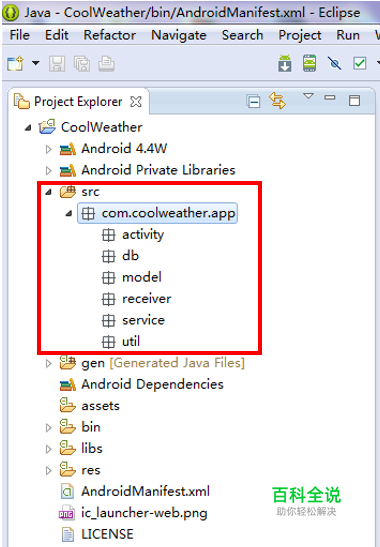Select the Android 4.4W entry
This screenshot has width=380, height=547.
pos(124,149)
